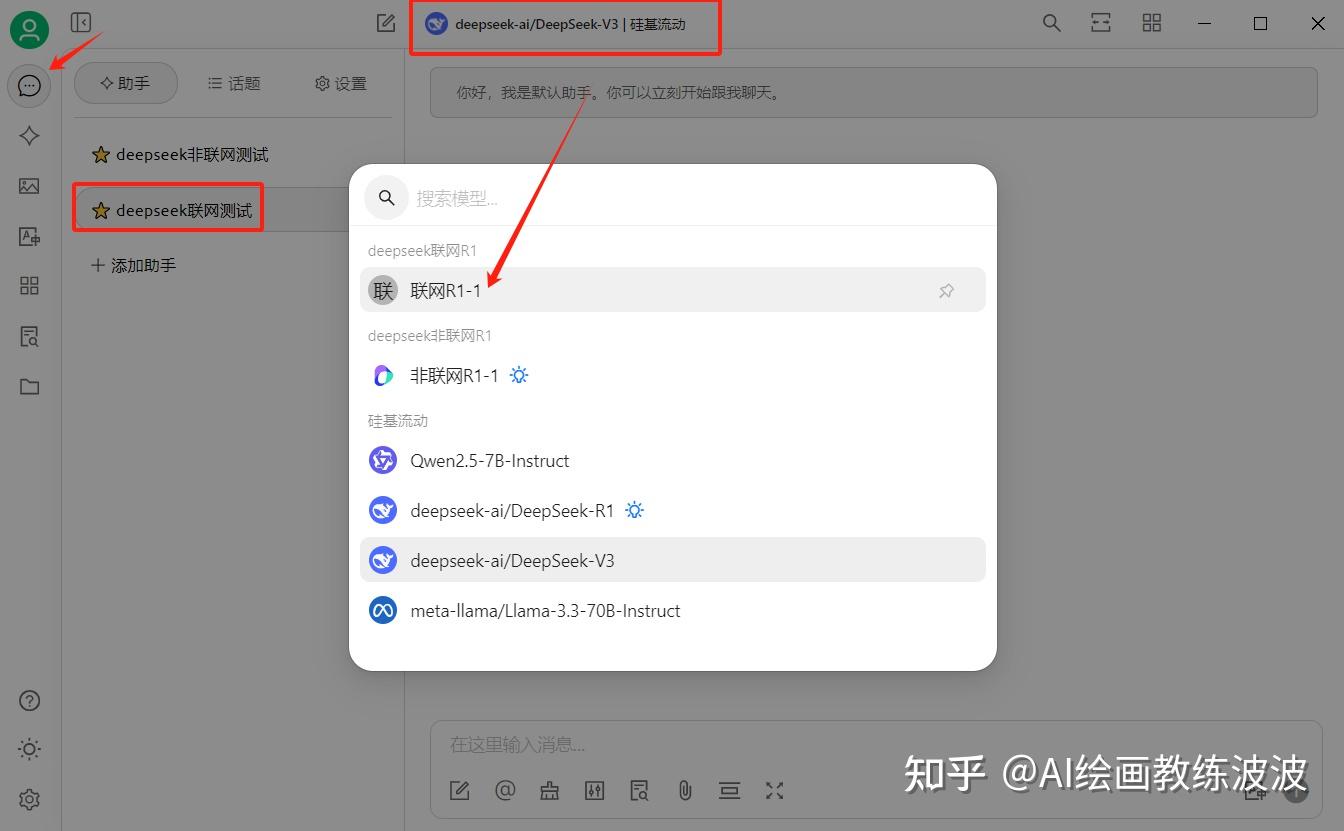This screenshot has width=1344, height=831.
Task: Open the agents sparkle icon in sidebar
Action: [x=29, y=136]
